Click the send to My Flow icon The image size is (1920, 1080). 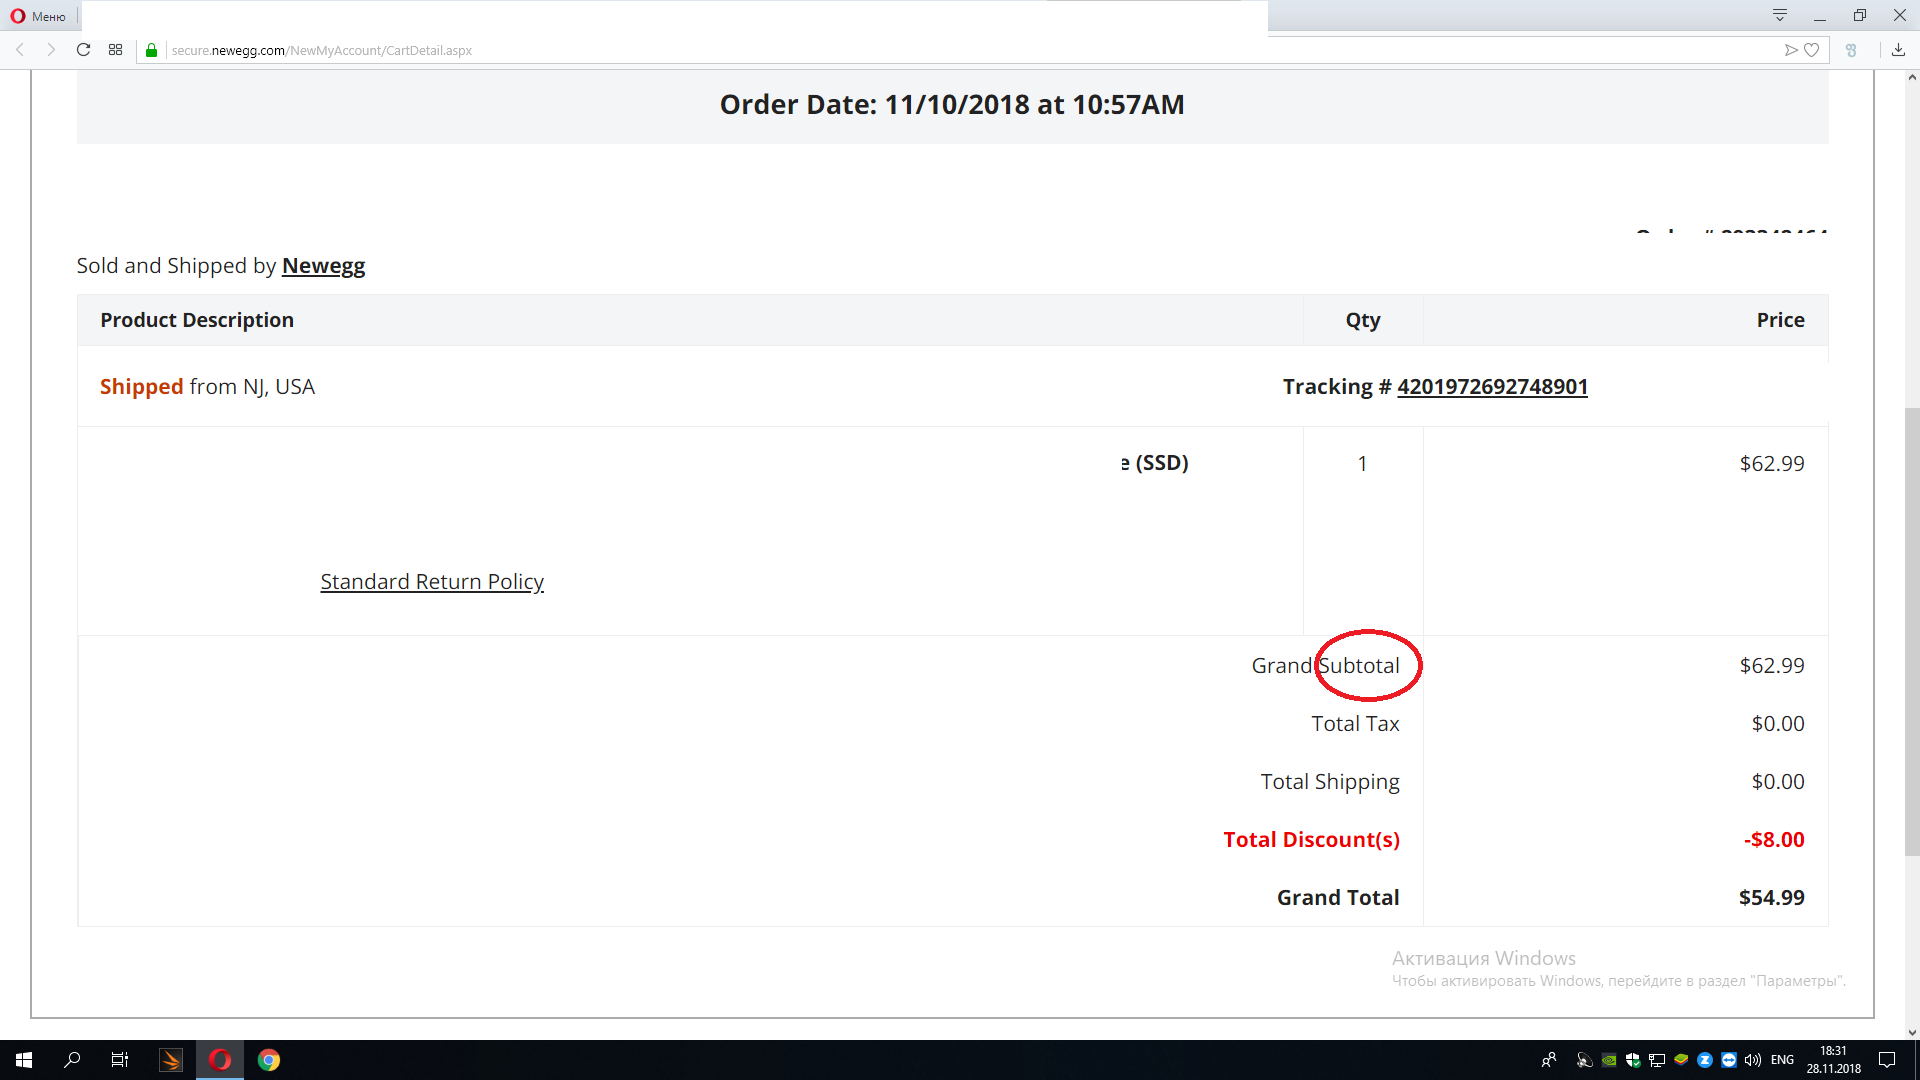(x=1791, y=50)
